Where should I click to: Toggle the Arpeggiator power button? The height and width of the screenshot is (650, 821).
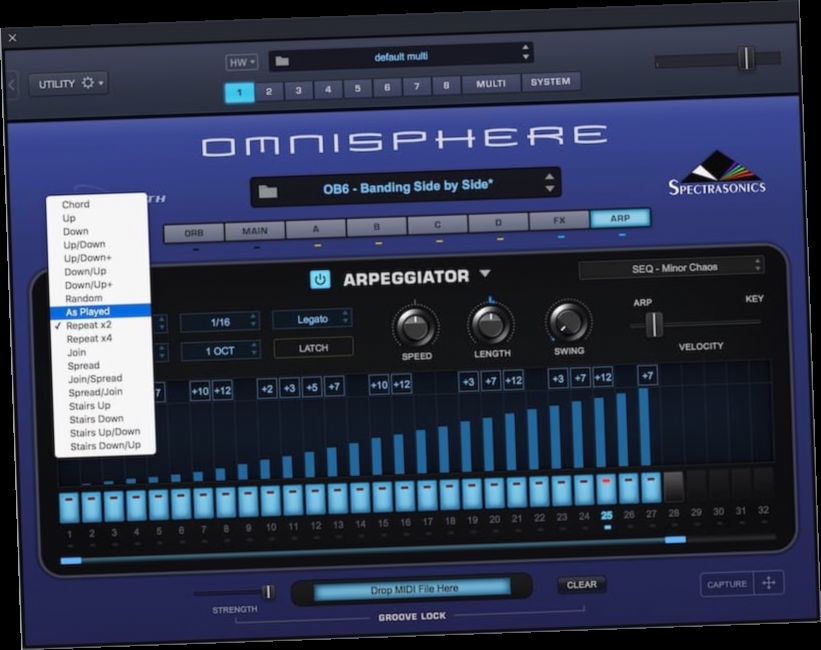point(320,279)
